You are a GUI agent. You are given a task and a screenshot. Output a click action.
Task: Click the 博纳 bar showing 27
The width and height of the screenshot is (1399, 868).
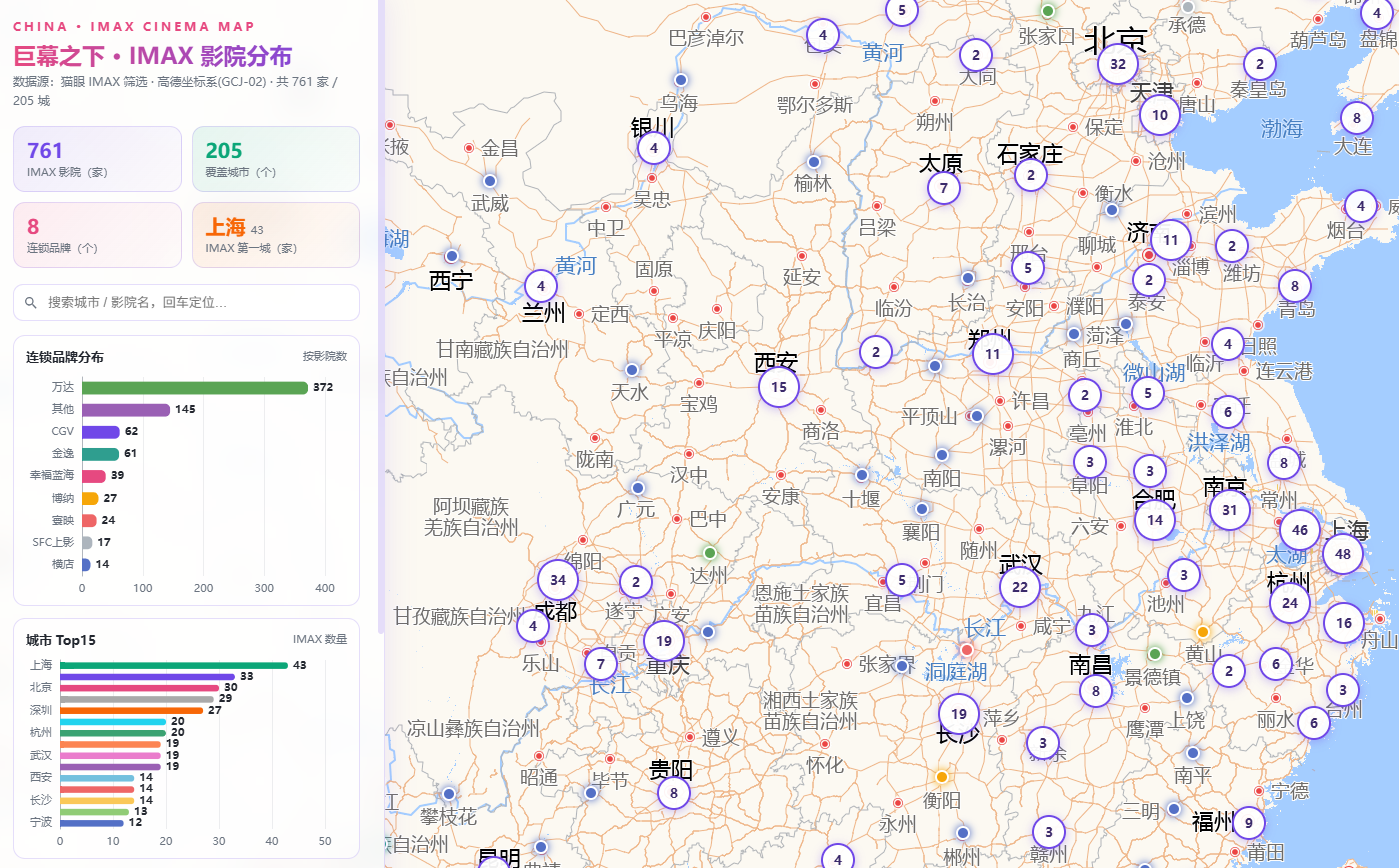(x=90, y=498)
